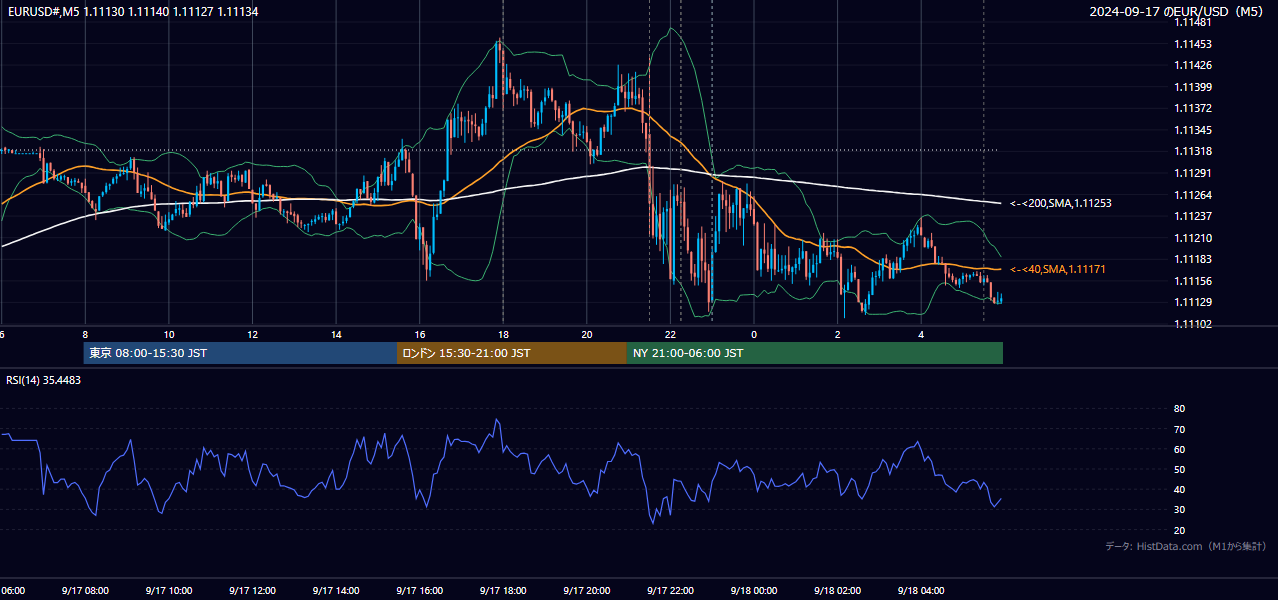Click RSI scale value 40

point(1179,489)
